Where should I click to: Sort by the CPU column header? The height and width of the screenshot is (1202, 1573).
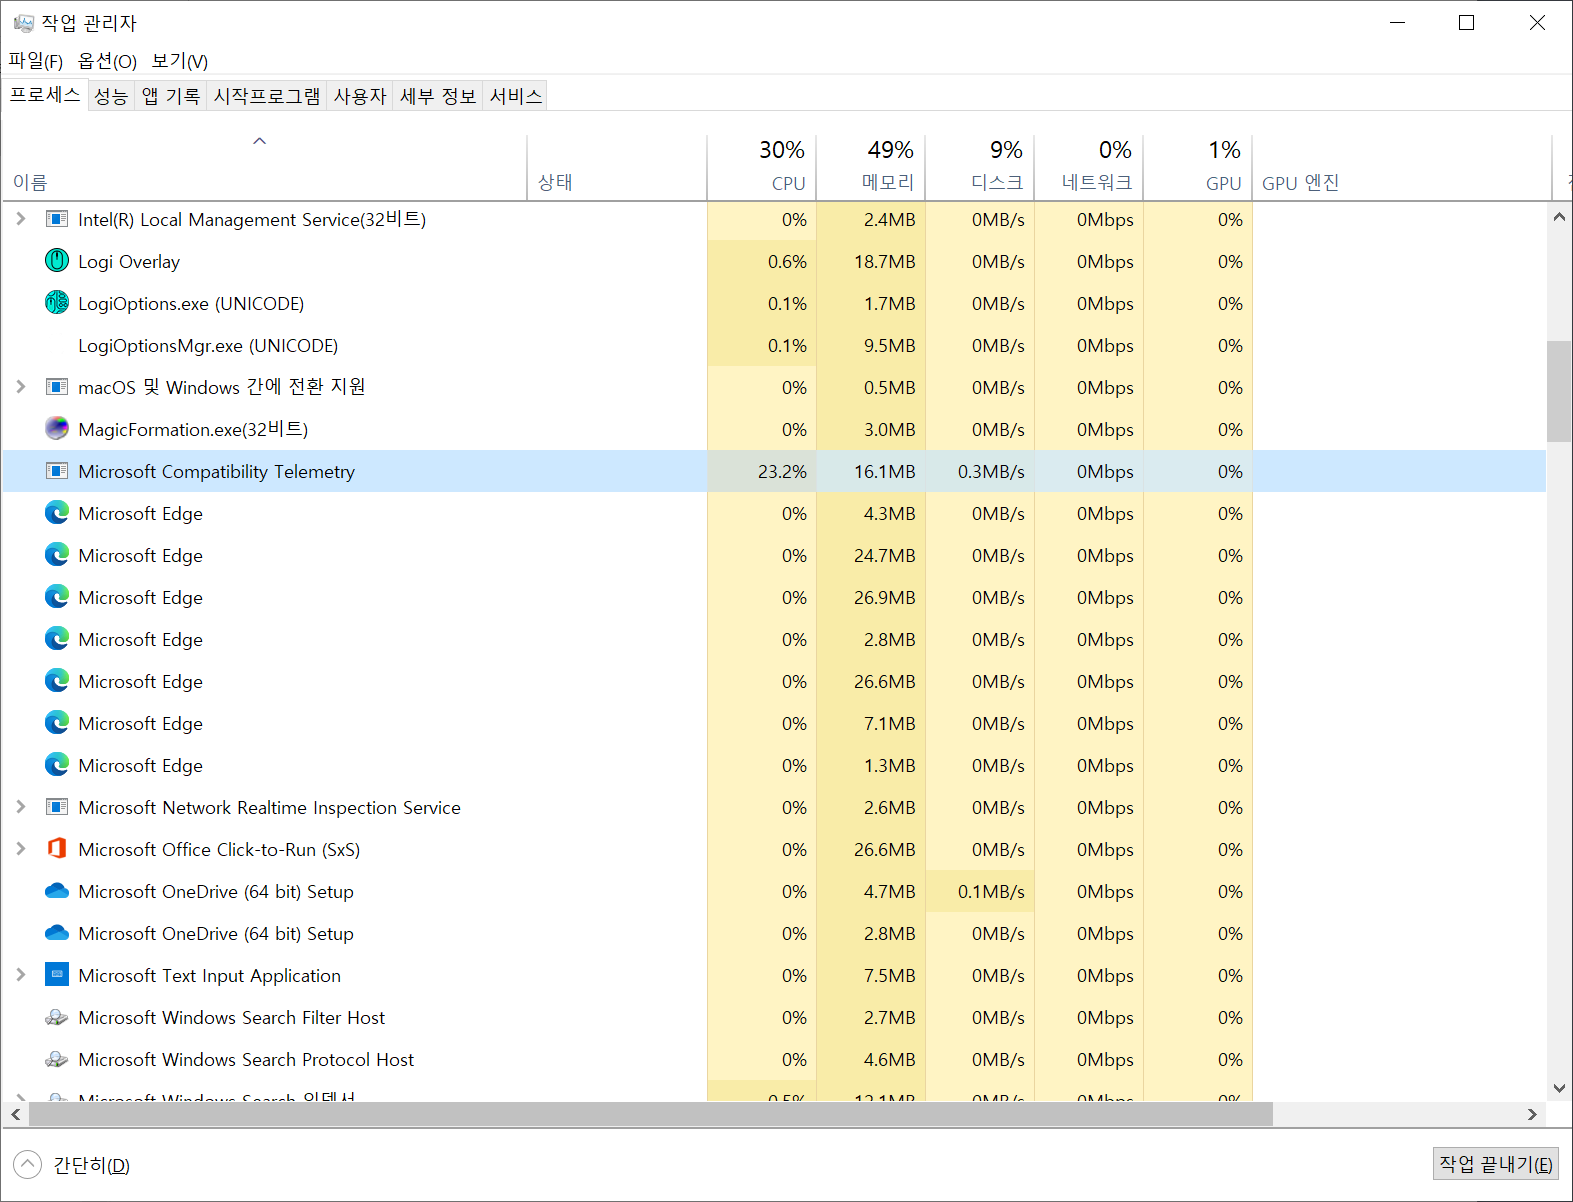[762, 167]
